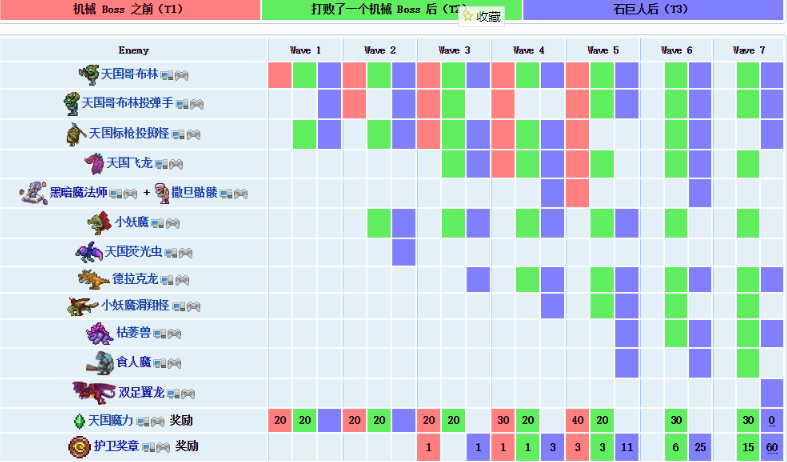The width and height of the screenshot is (787, 462).
Task: Select the Wave 4 column header
Action: click(529, 50)
